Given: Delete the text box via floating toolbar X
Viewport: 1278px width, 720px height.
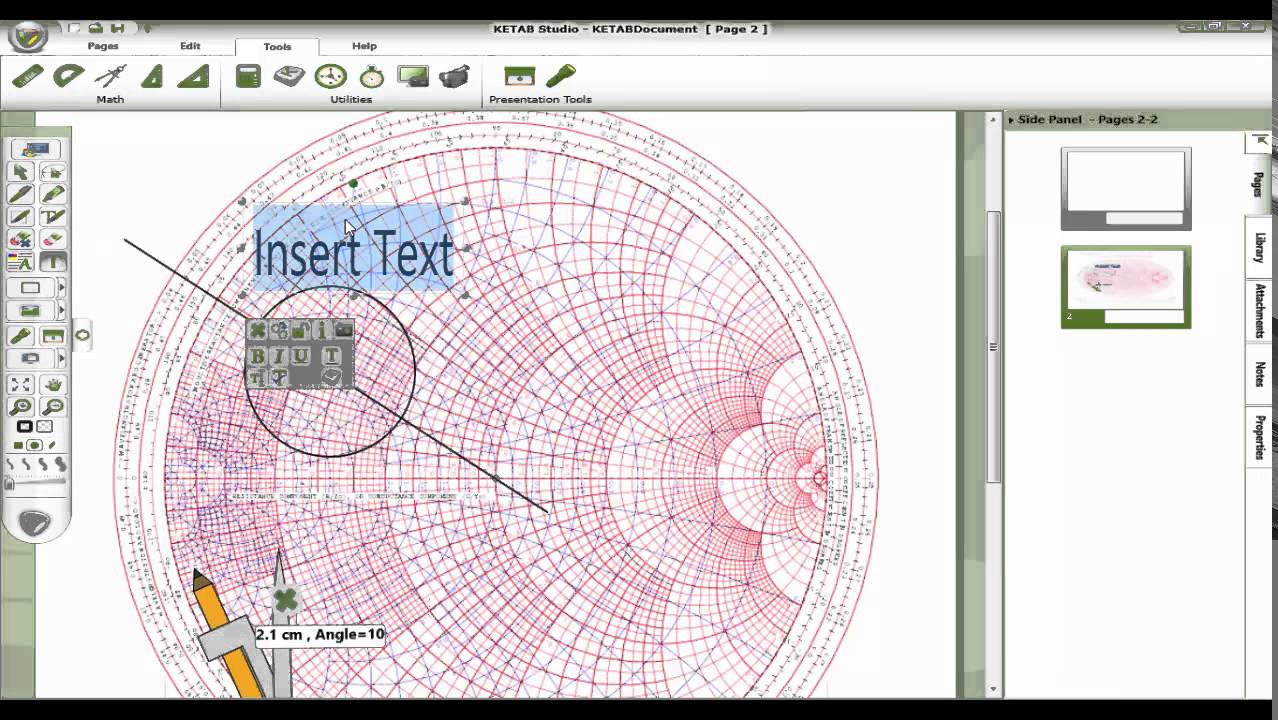Looking at the screenshot, I should pos(257,329).
